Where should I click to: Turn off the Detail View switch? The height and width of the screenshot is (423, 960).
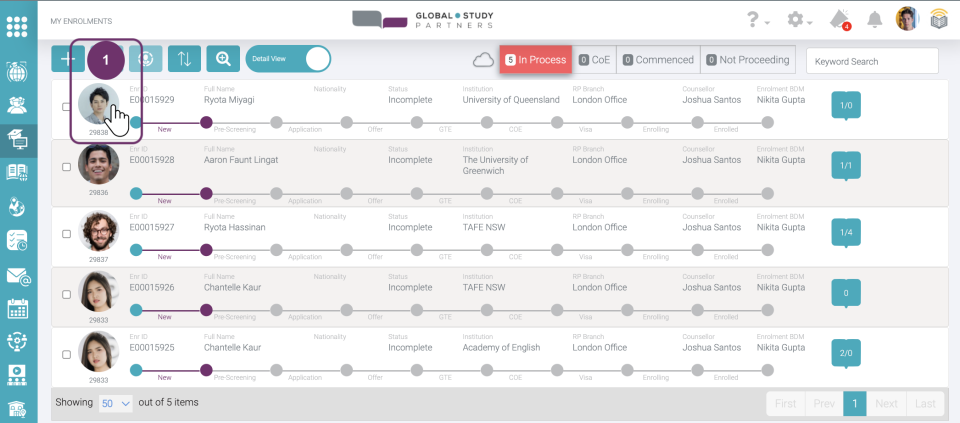coord(288,59)
